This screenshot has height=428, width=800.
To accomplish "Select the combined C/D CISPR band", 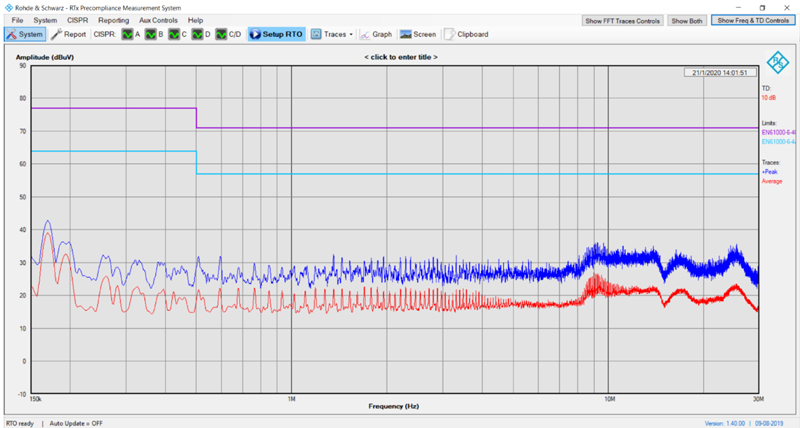I will point(229,34).
